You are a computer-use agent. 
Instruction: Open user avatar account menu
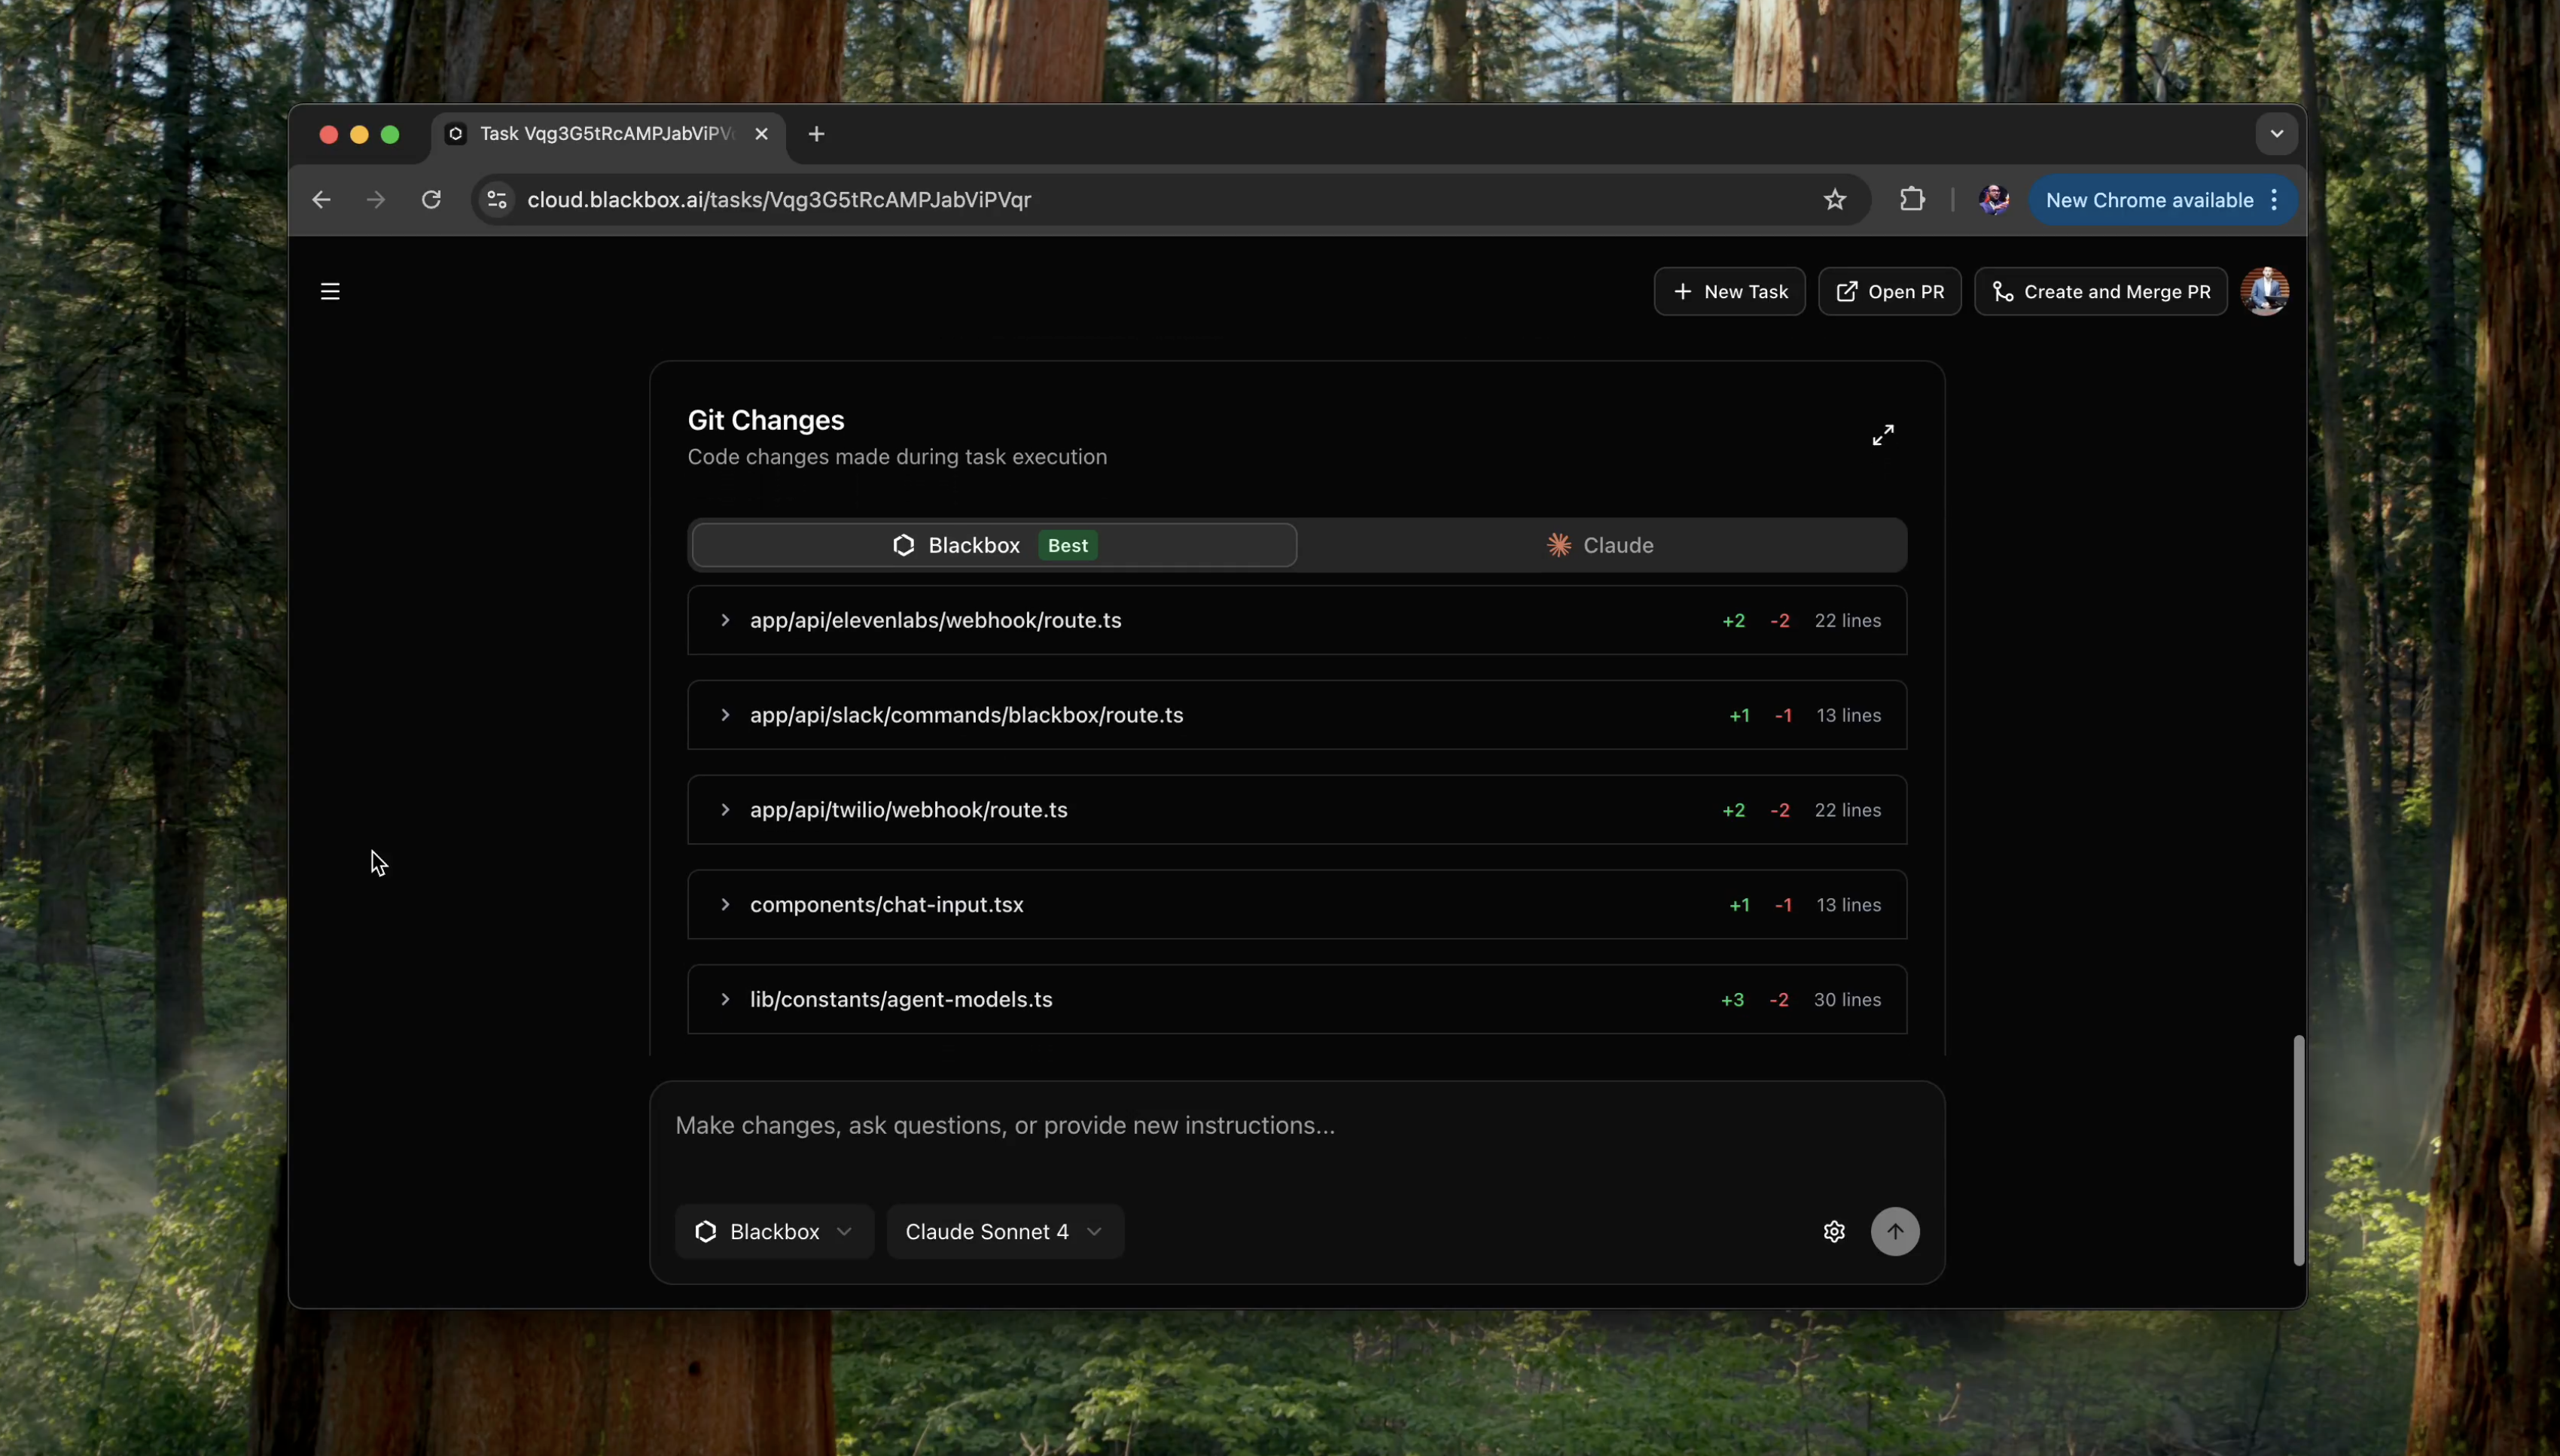point(2264,291)
